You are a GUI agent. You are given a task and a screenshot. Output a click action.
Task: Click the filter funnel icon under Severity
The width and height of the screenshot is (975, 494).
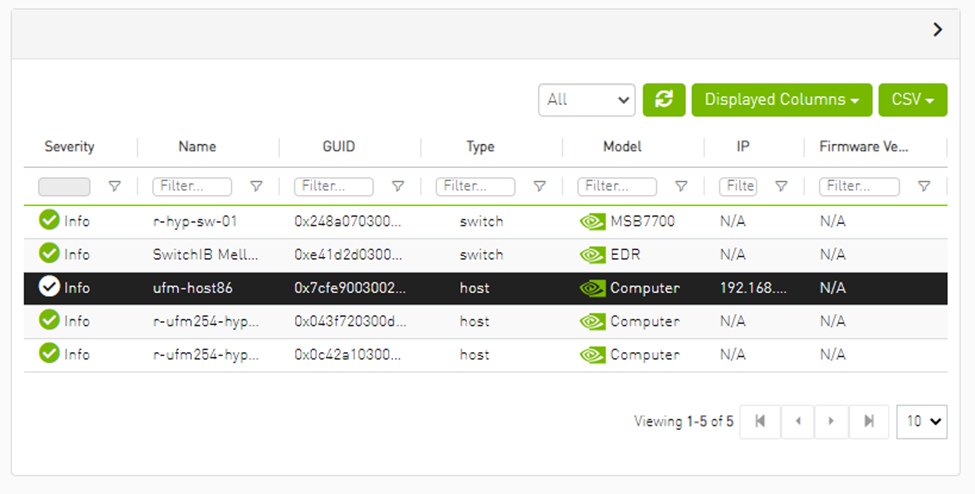click(x=114, y=186)
